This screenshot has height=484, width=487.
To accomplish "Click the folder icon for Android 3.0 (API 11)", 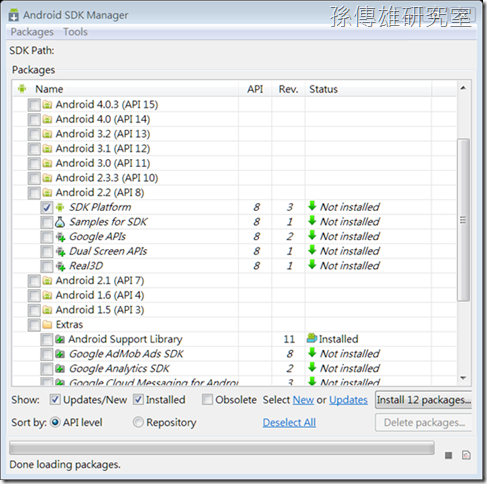I will [47, 163].
